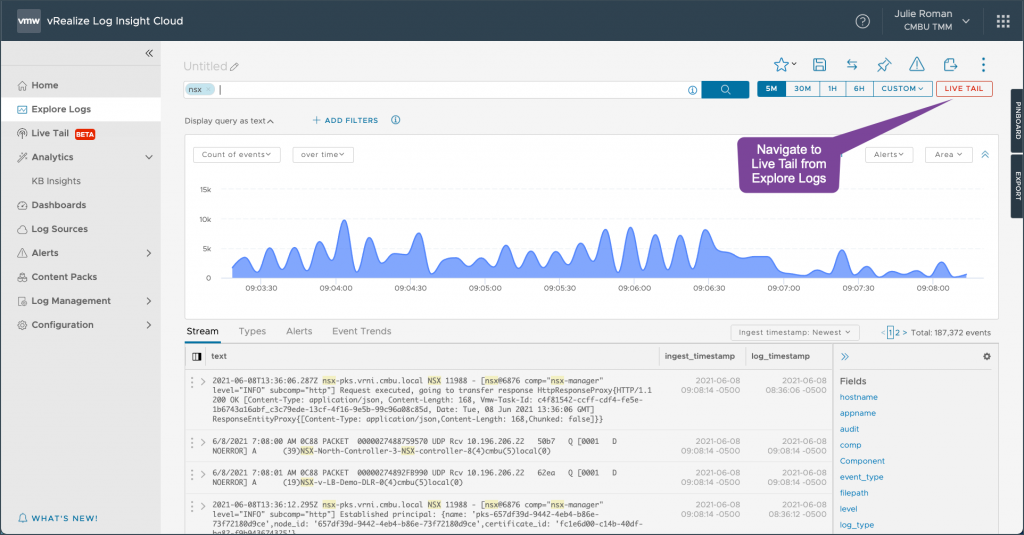The height and width of the screenshot is (535, 1024).
Task: Click the export/share icon in the toolbar
Action: point(950,65)
